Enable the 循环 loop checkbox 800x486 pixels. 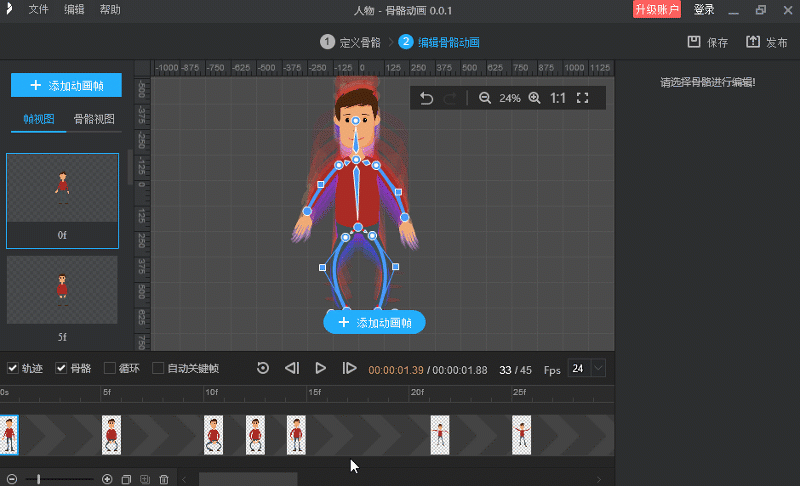[x=109, y=368]
